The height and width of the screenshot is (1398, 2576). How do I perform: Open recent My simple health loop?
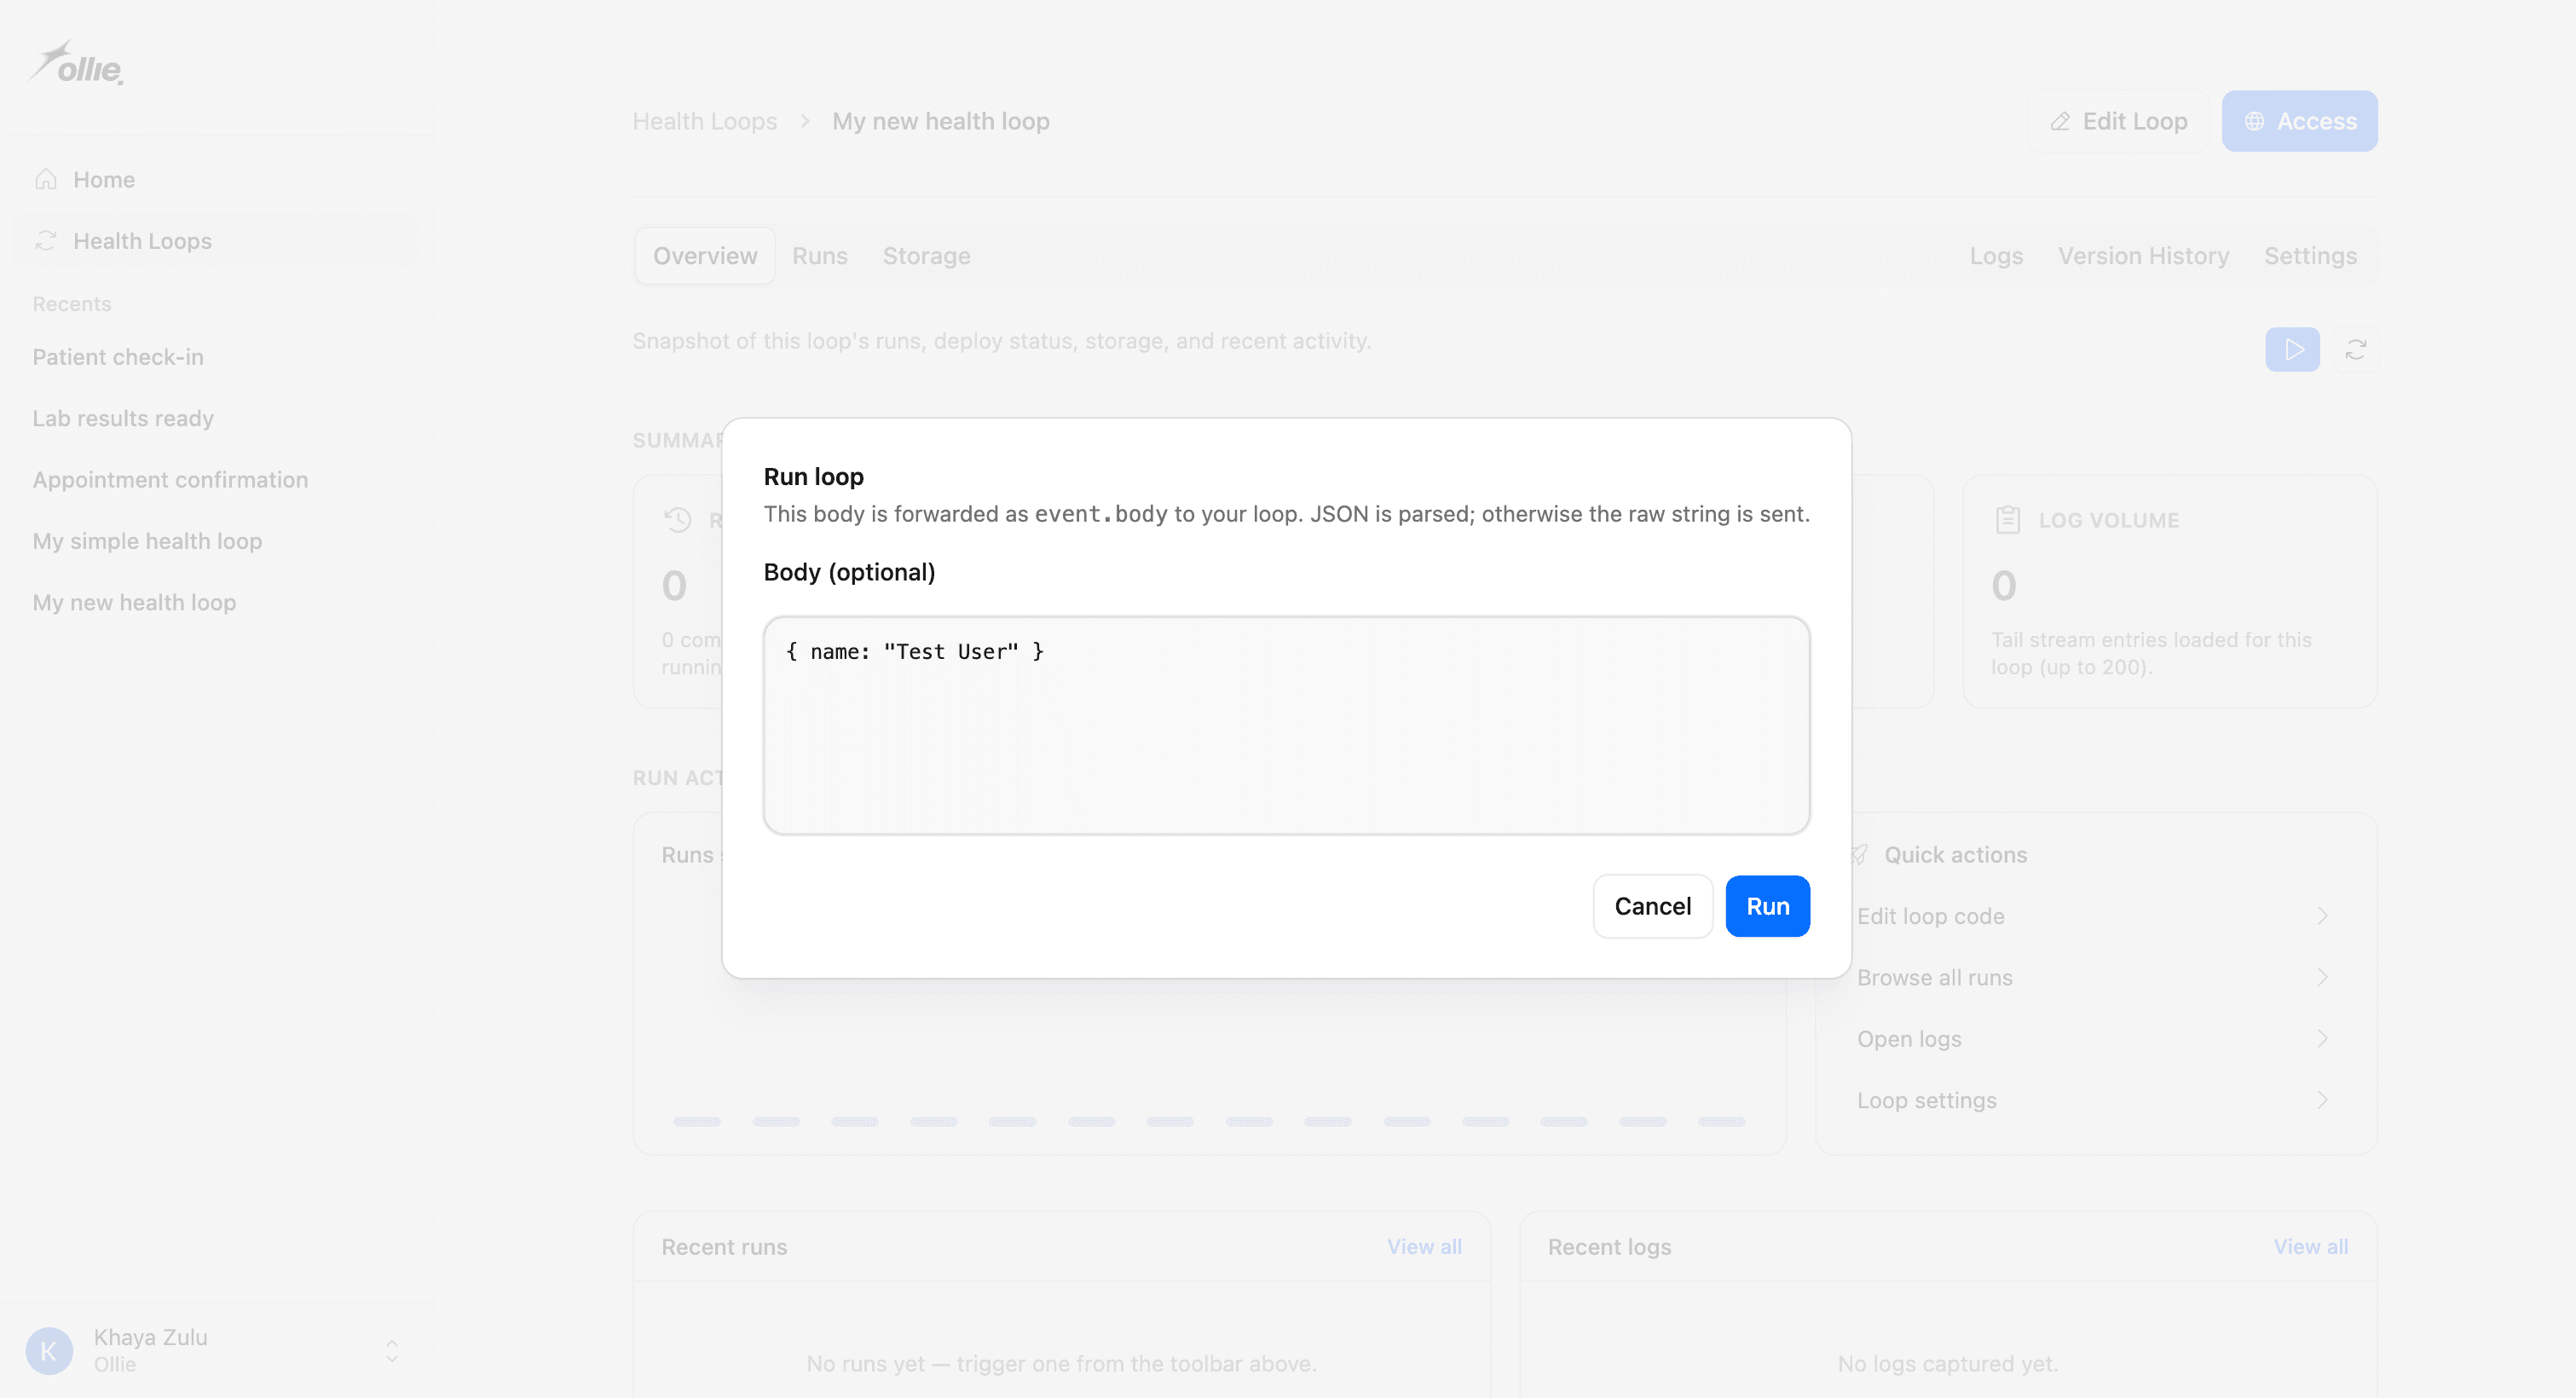click(147, 541)
